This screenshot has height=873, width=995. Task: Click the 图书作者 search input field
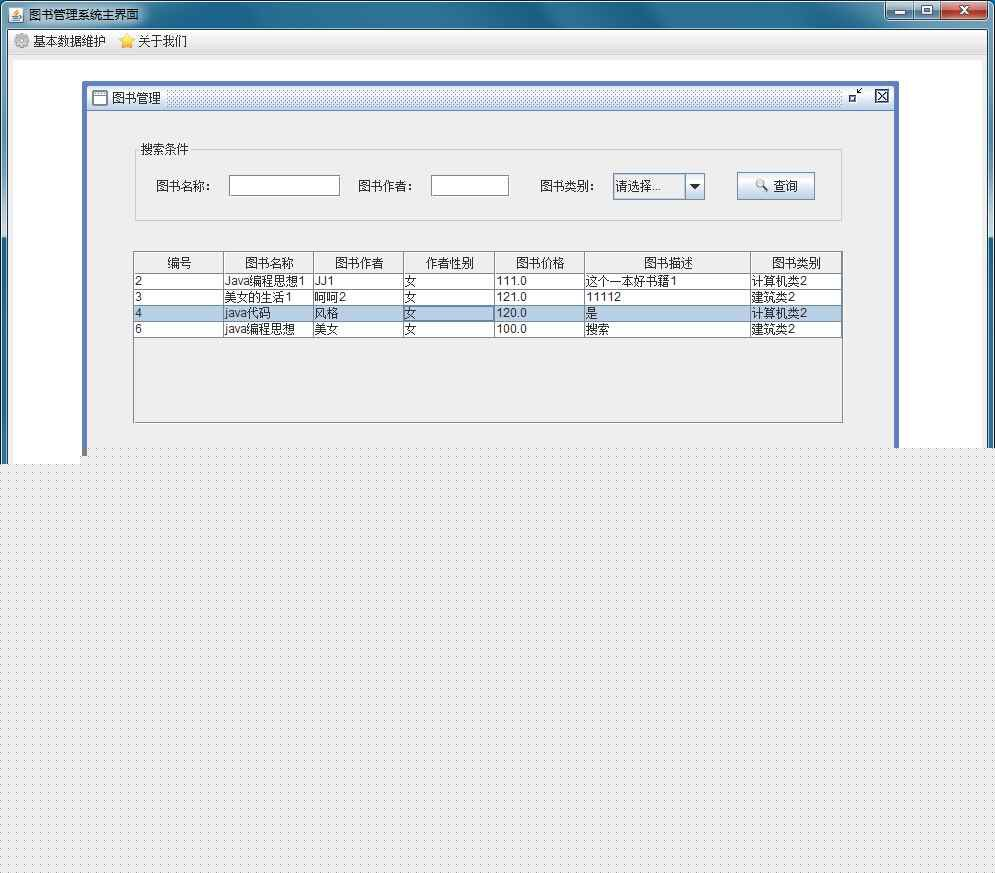(x=470, y=186)
